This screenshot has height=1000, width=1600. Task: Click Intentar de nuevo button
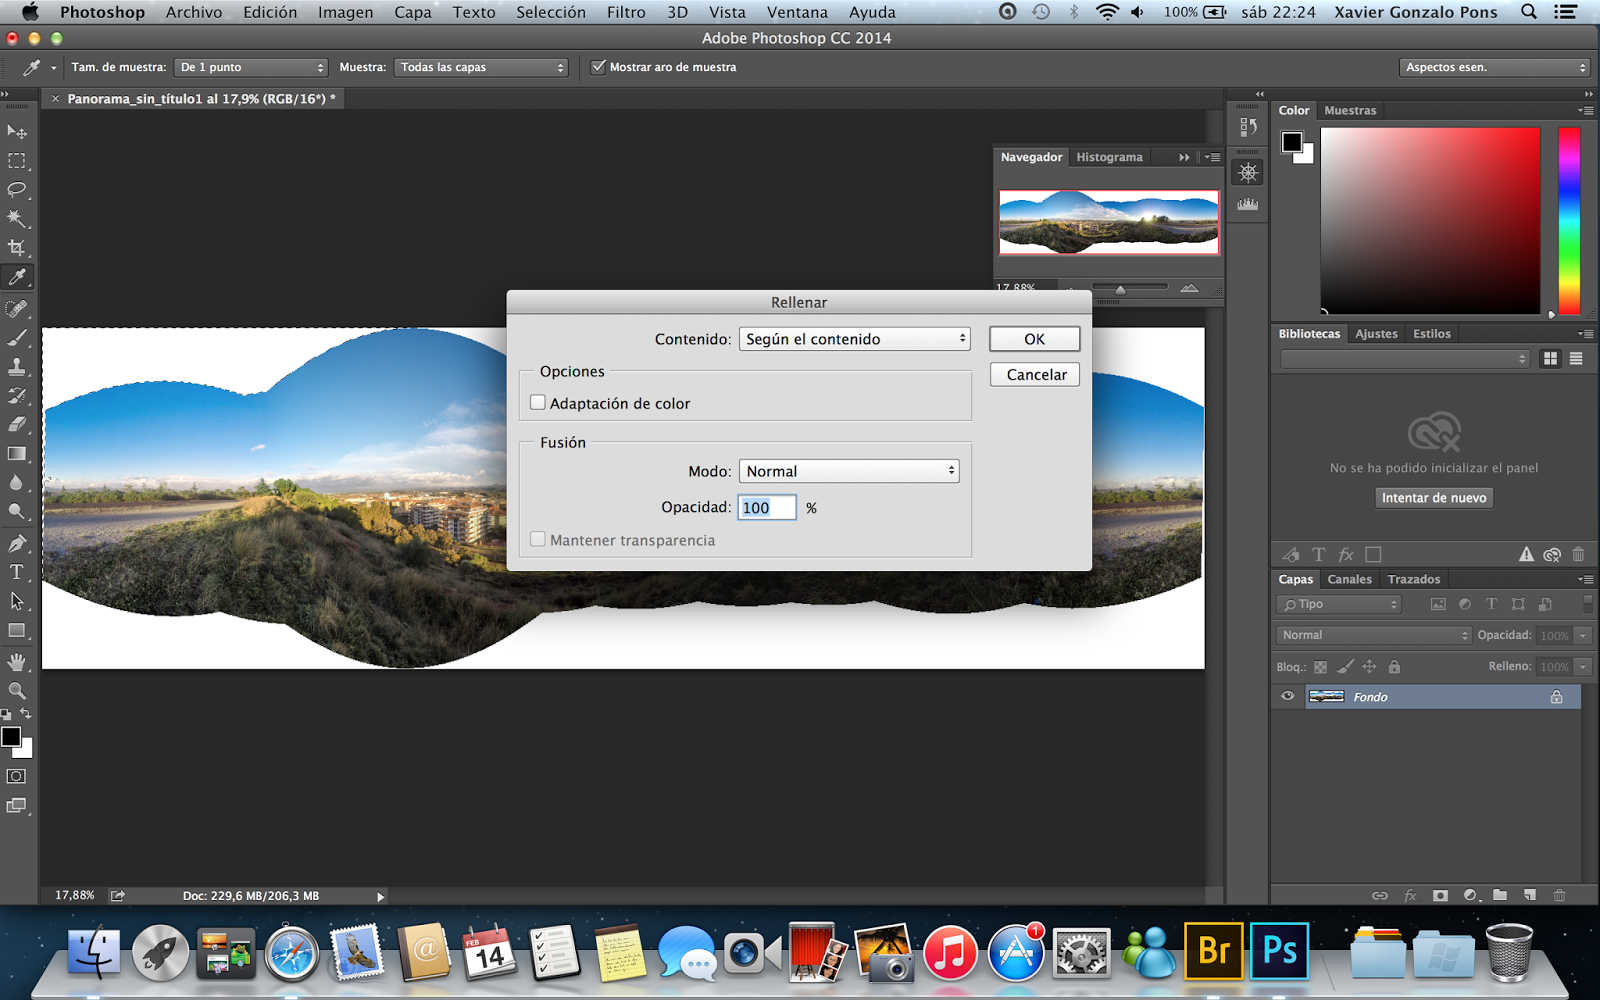click(1434, 497)
